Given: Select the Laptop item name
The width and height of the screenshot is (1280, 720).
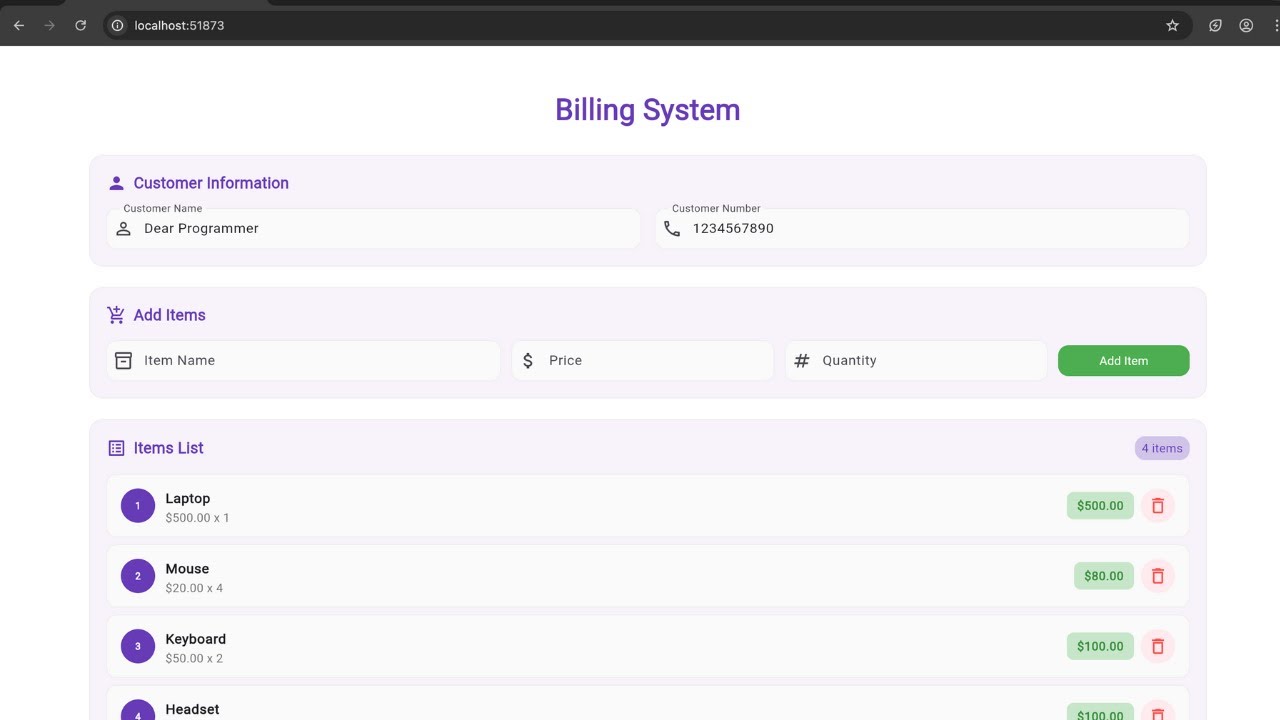Looking at the screenshot, I should [x=188, y=498].
